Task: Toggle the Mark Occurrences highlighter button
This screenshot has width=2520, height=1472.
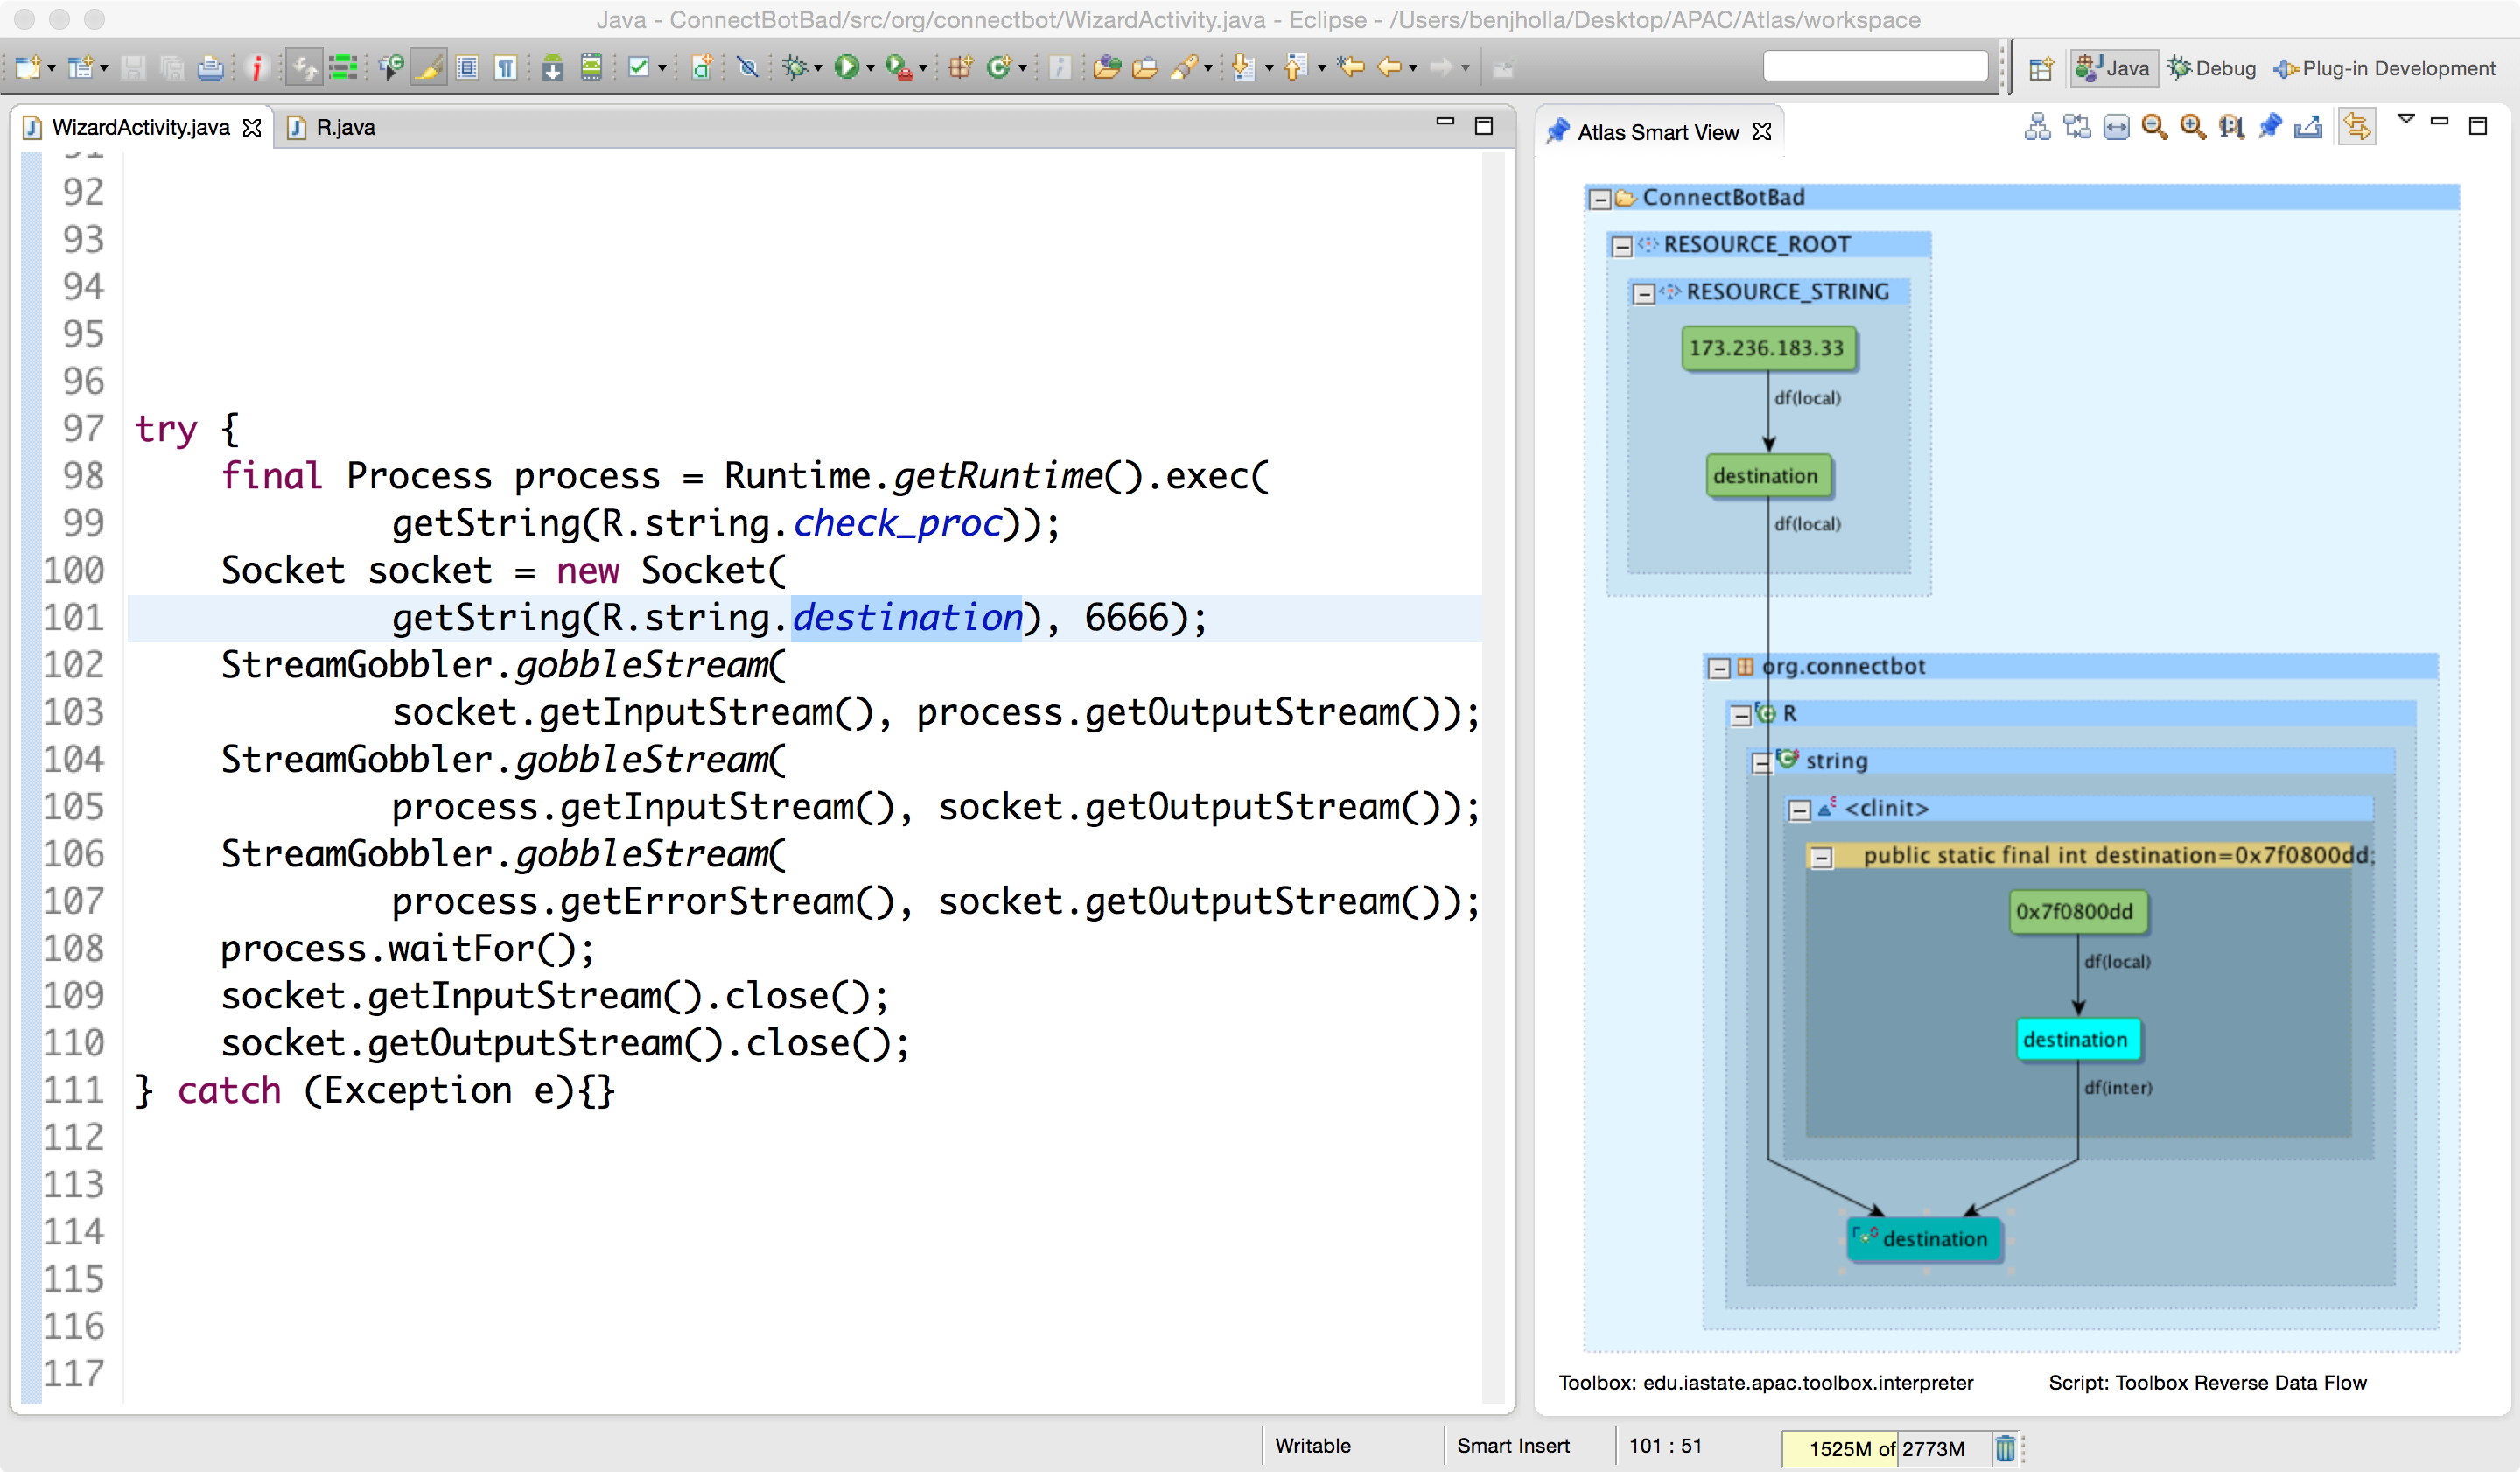Action: coord(429,67)
